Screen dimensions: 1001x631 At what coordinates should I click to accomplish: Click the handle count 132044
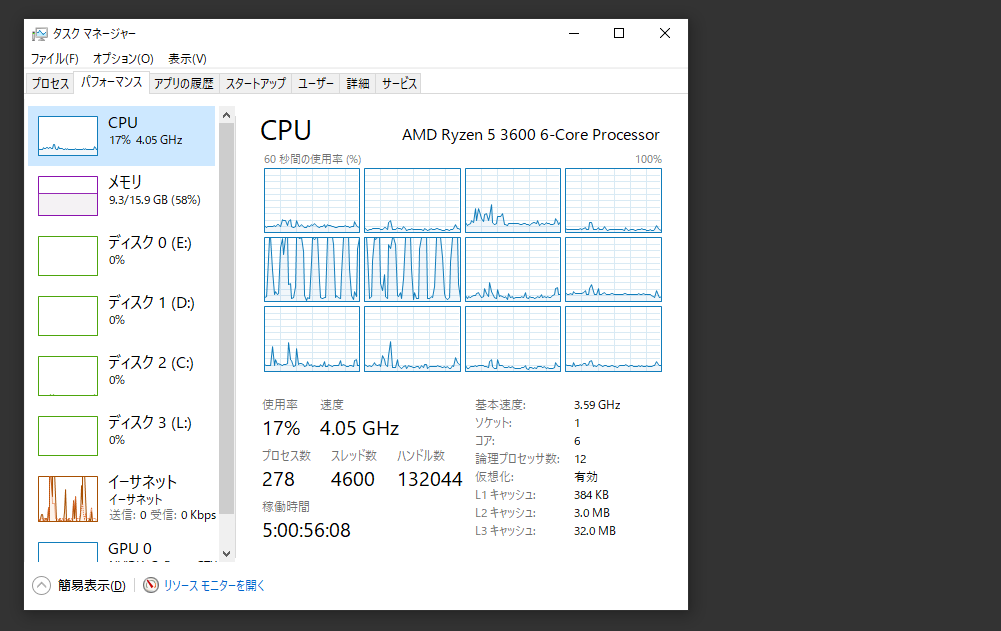[x=430, y=479]
